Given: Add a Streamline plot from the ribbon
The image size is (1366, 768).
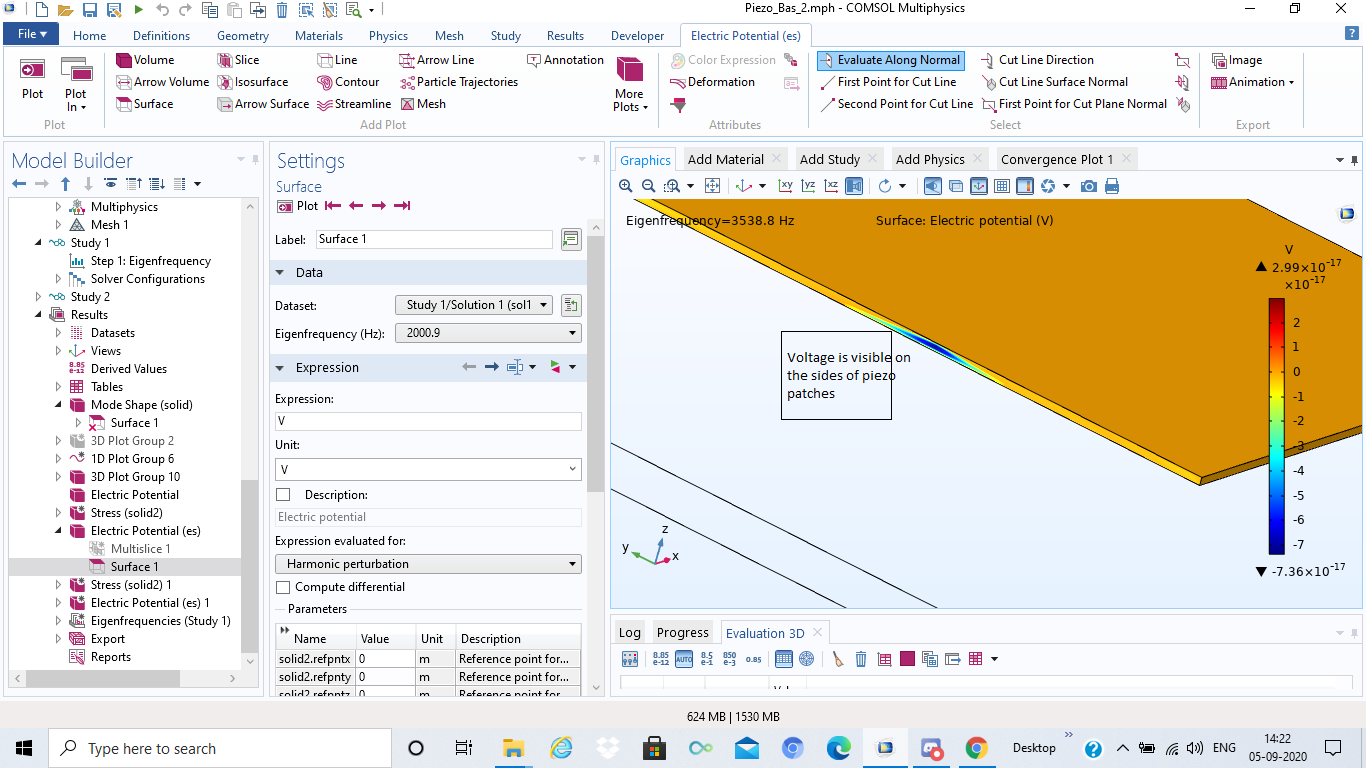Looking at the screenshot, I should pyautogui.click(x=354, y=104).
